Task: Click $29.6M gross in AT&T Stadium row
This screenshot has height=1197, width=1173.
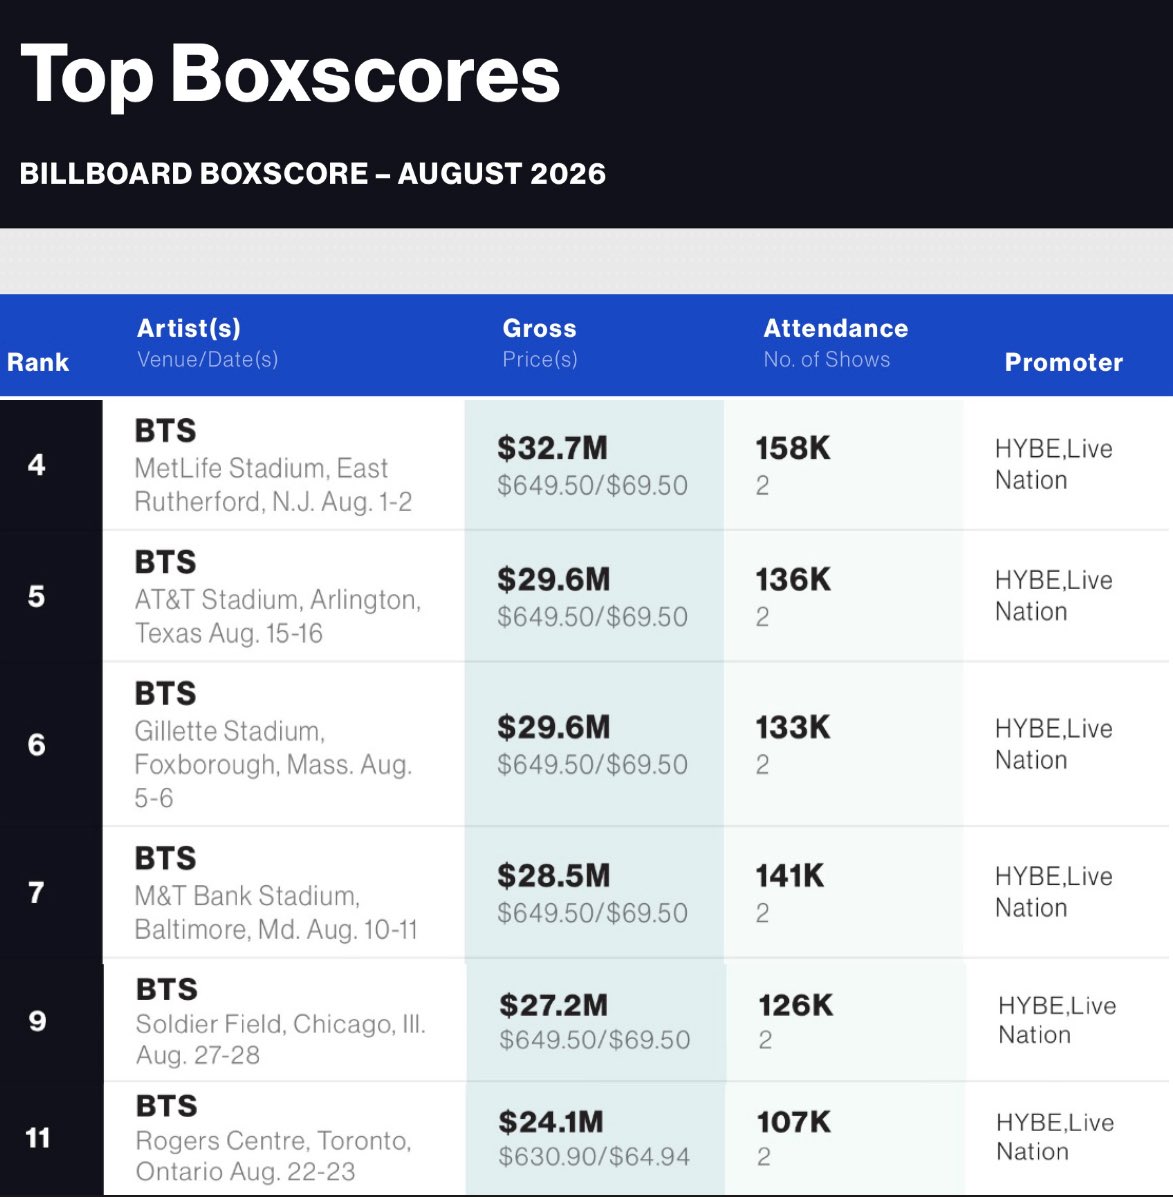Action: click(553, 579)
